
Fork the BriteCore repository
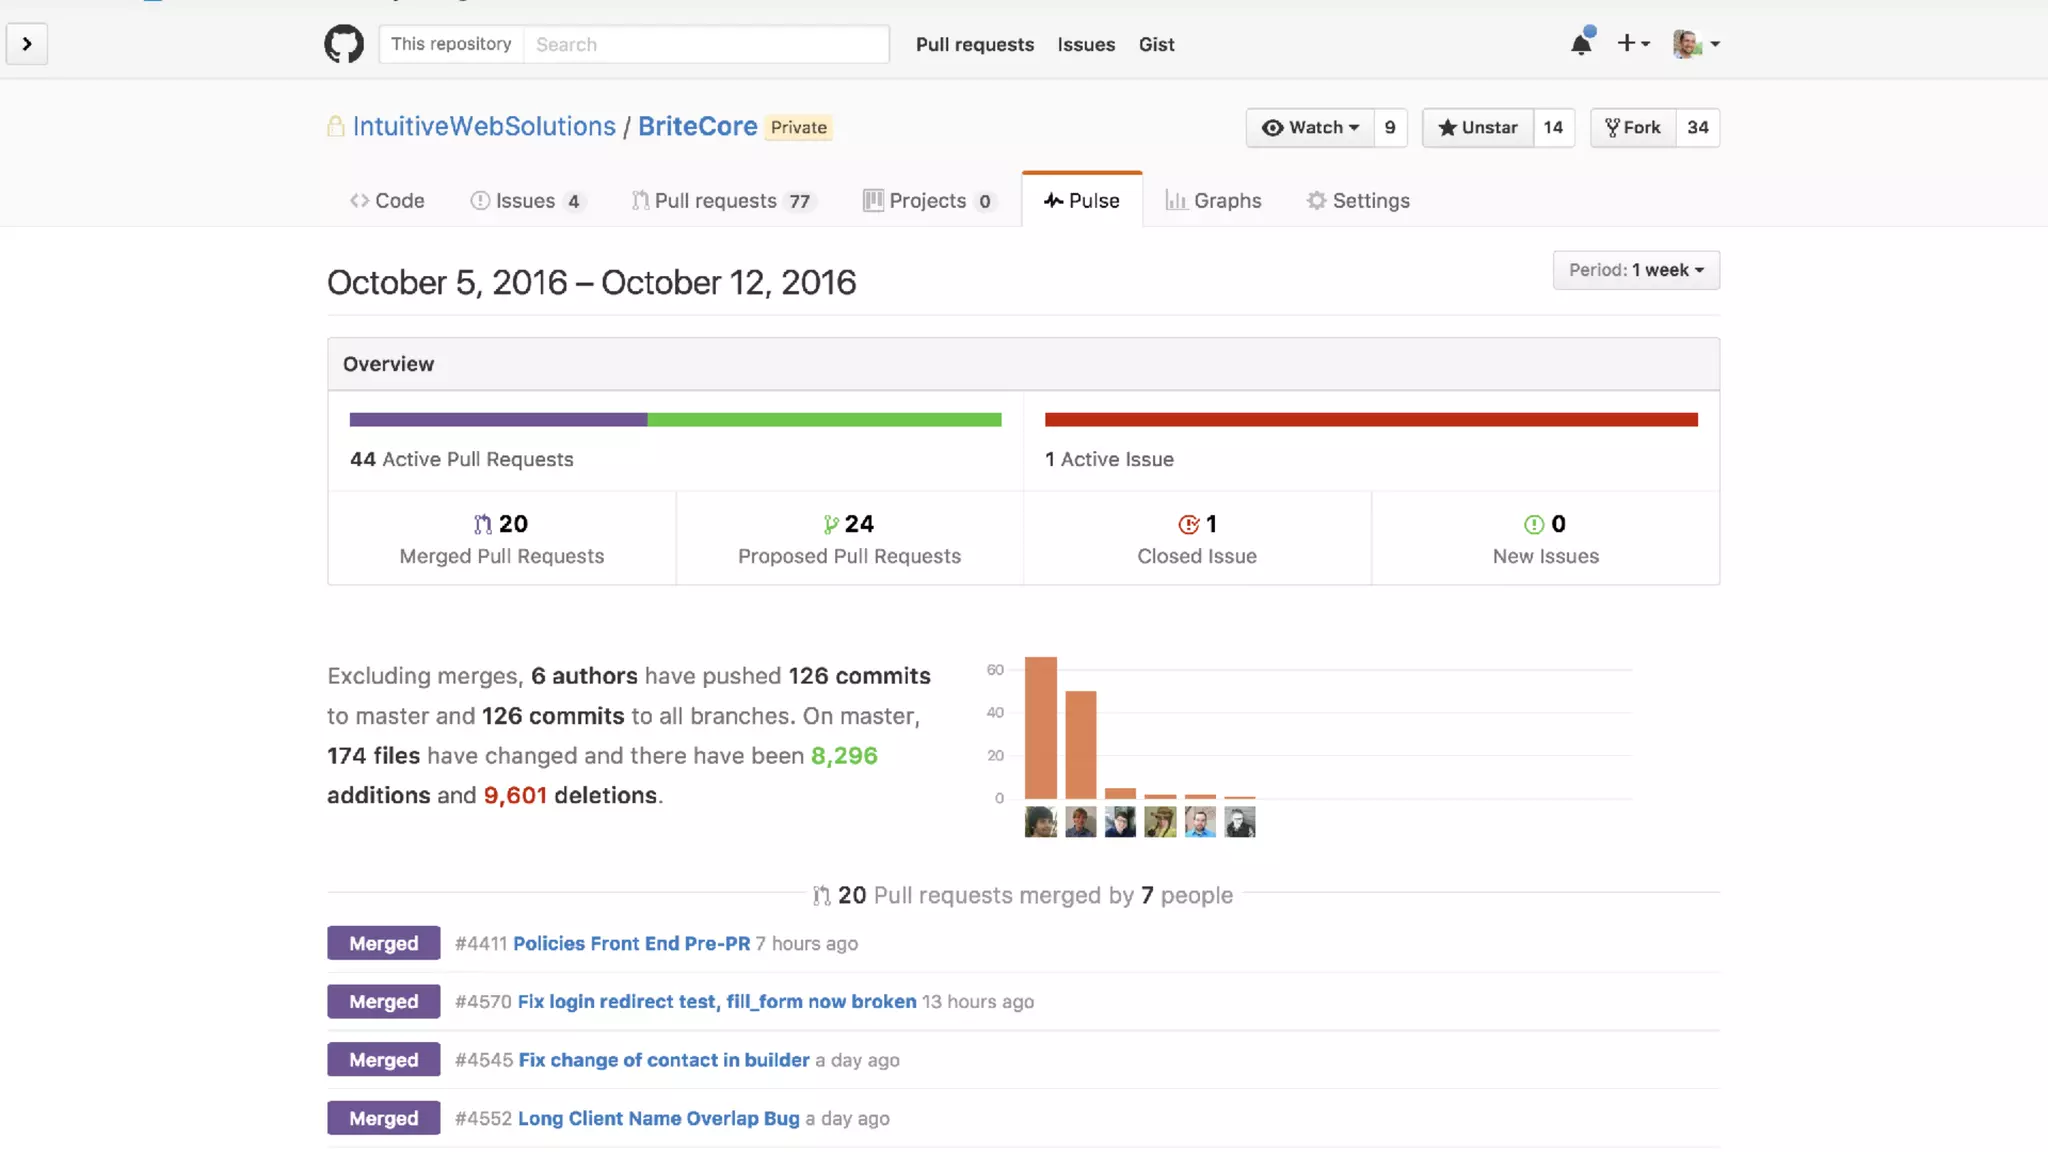point(1633,127)
